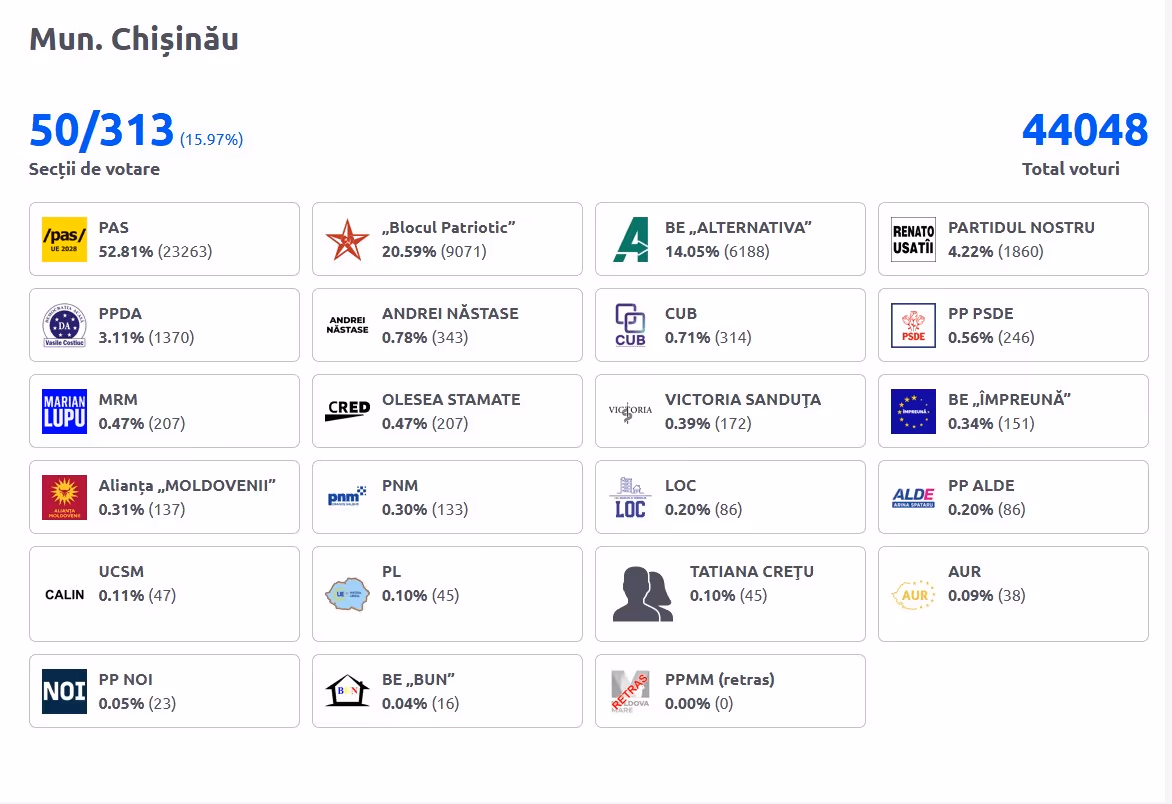This screenshot has width=1172, height=804.
Task: Click the PSDE rose logo
Action: 913,325
